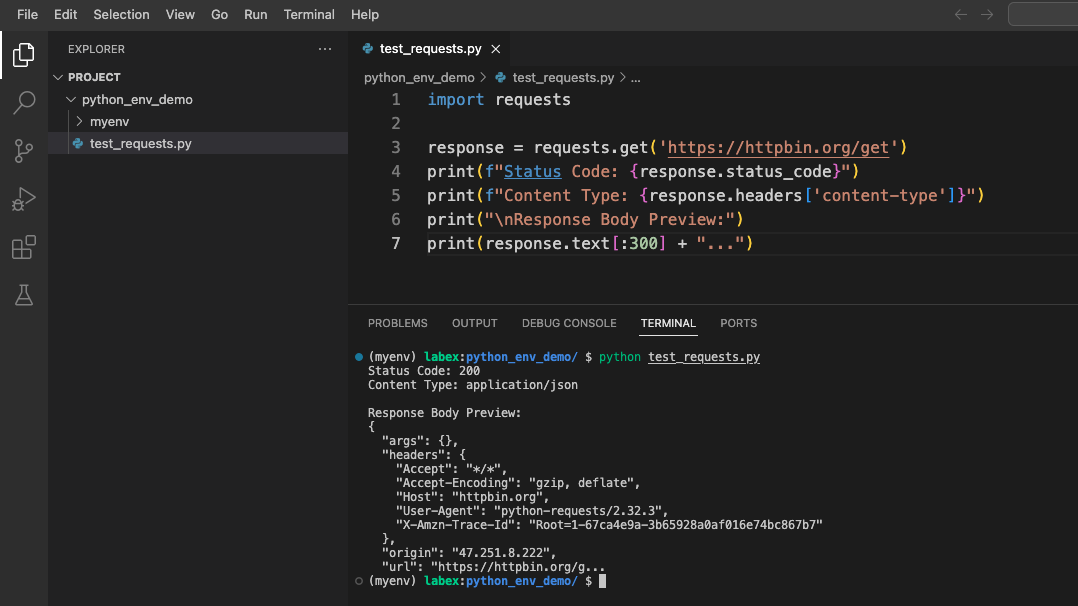Follow the https://httpbin.org/get link in code
Viewport: 1078px width, 606px height.
point(778,148)
